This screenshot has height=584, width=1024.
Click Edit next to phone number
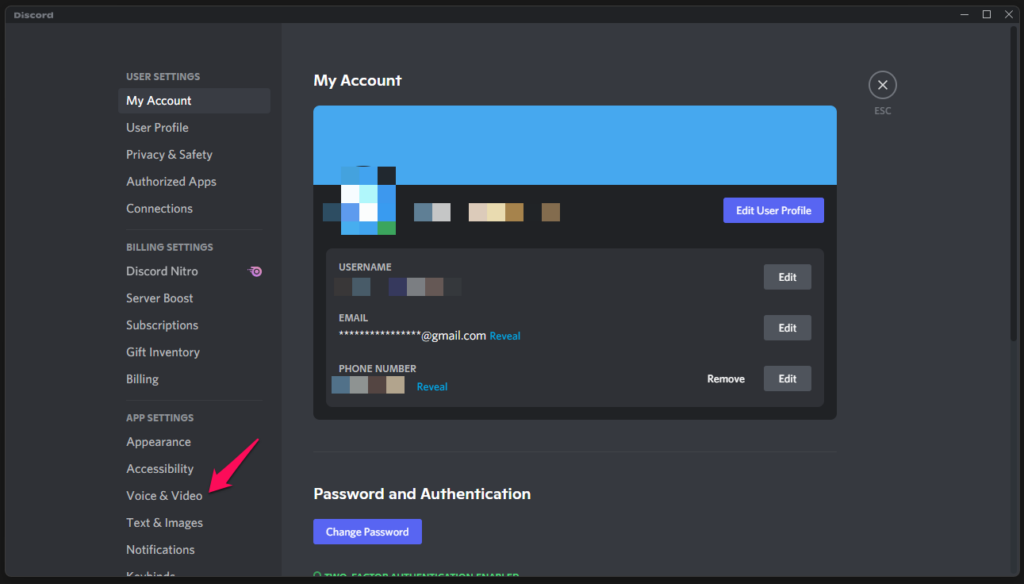tap(787, 379)
